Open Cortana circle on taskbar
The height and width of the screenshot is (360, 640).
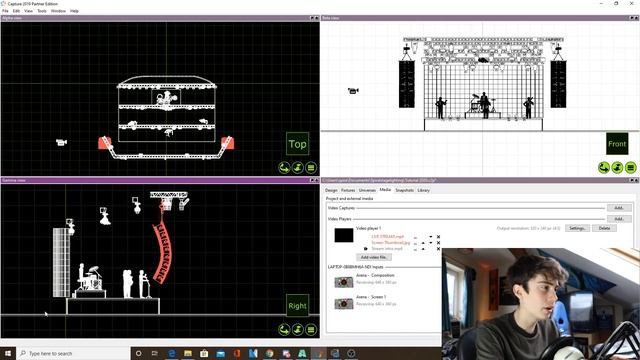[x=138, y=353]
